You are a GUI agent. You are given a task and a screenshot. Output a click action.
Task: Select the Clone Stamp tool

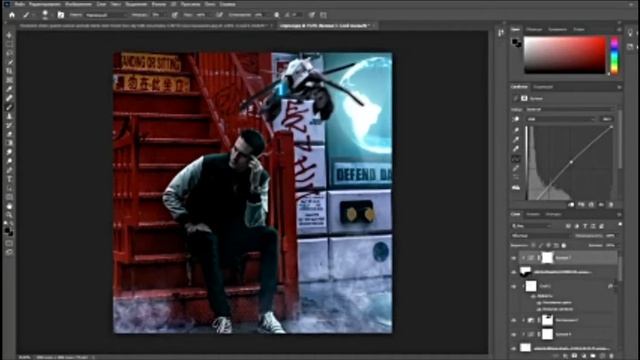pyautogui.click(x=9, y=116)
